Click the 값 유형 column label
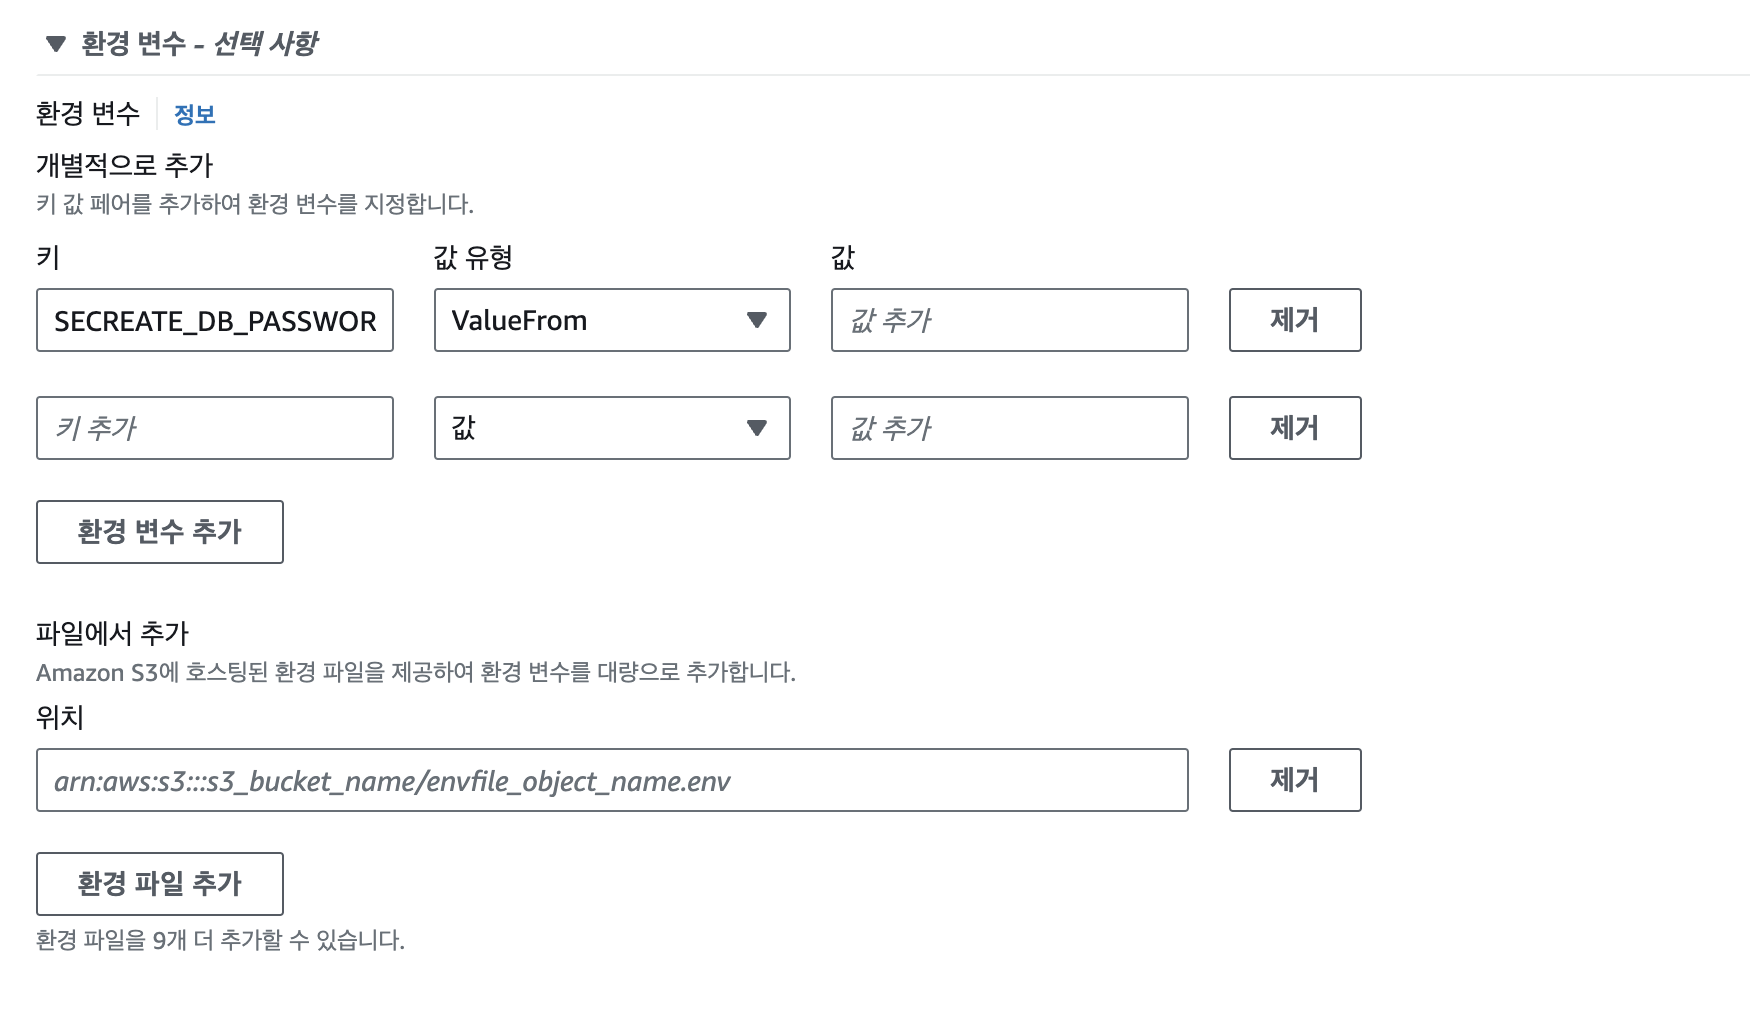This screenshot has height=1014, width=1750. click(x=473, y=258)
